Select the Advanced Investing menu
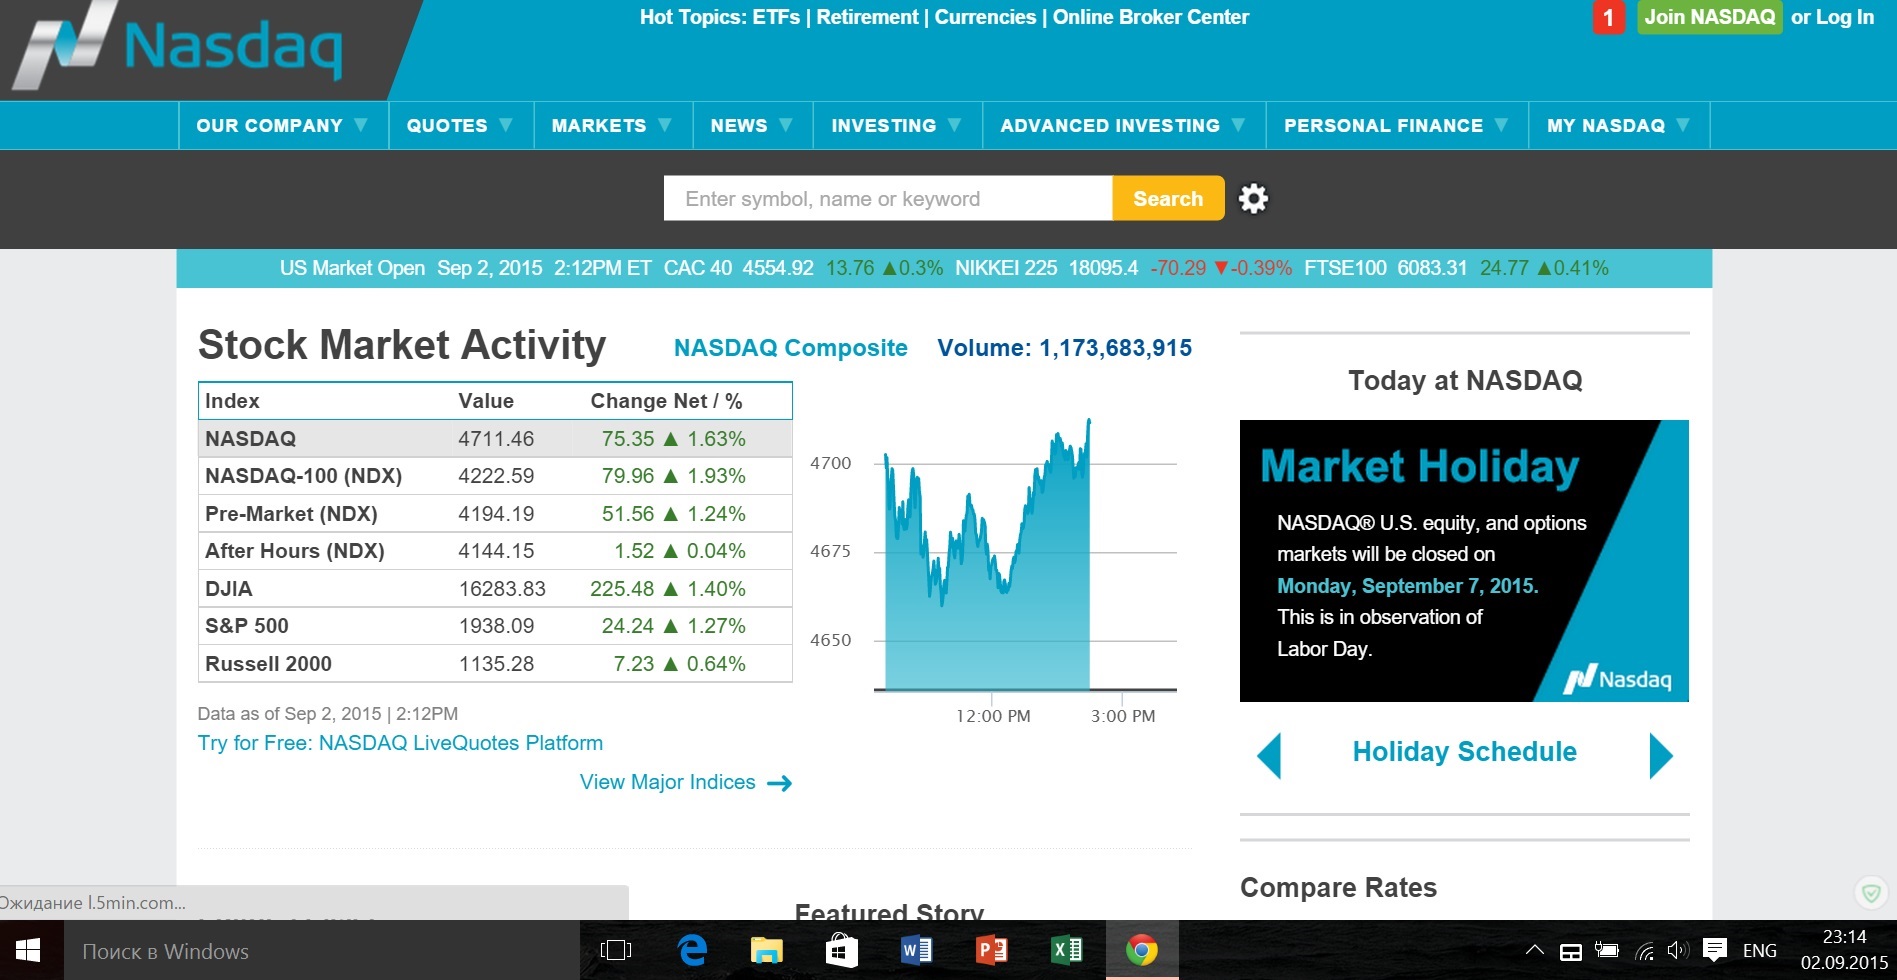Viewport: 1897px width, 980px height. (1122, 125)
